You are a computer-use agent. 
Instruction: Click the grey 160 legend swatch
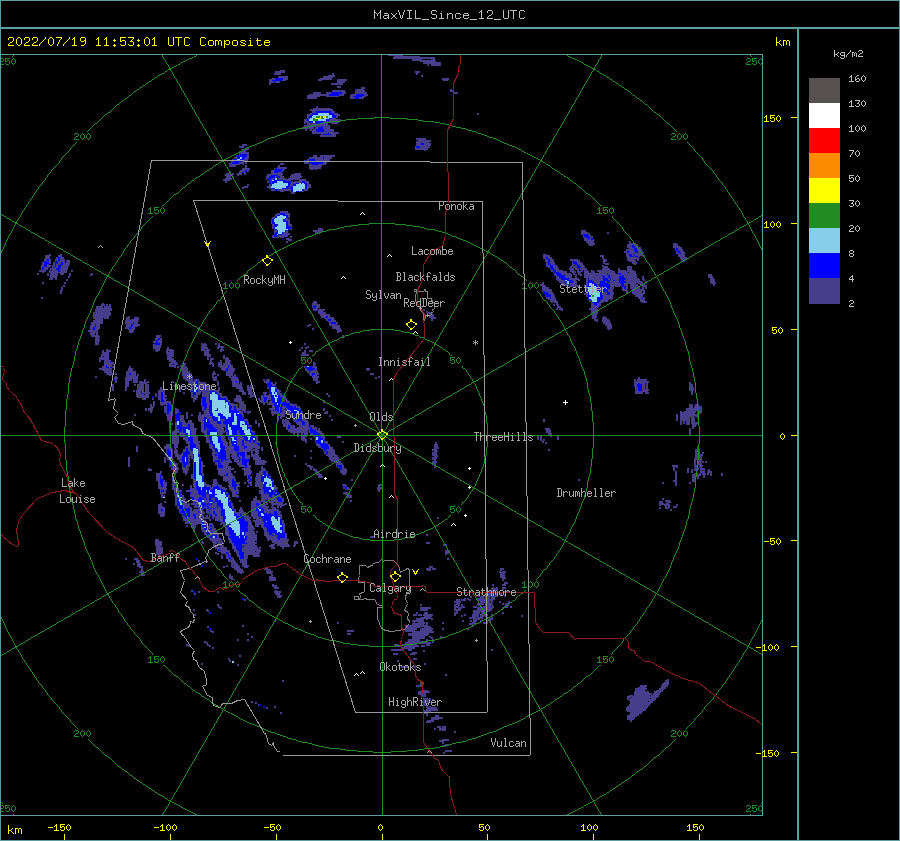click(824, 90)
